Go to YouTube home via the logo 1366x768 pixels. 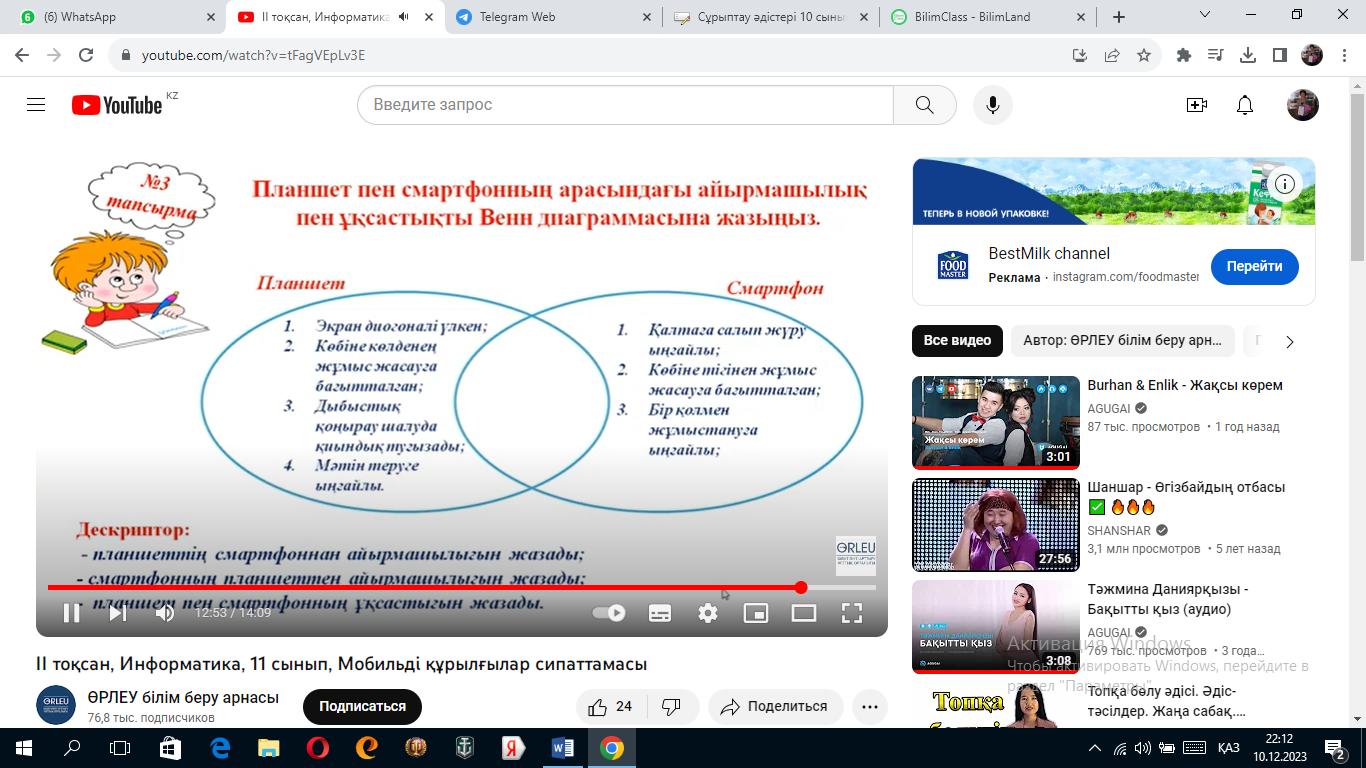[x=117, y=105]
